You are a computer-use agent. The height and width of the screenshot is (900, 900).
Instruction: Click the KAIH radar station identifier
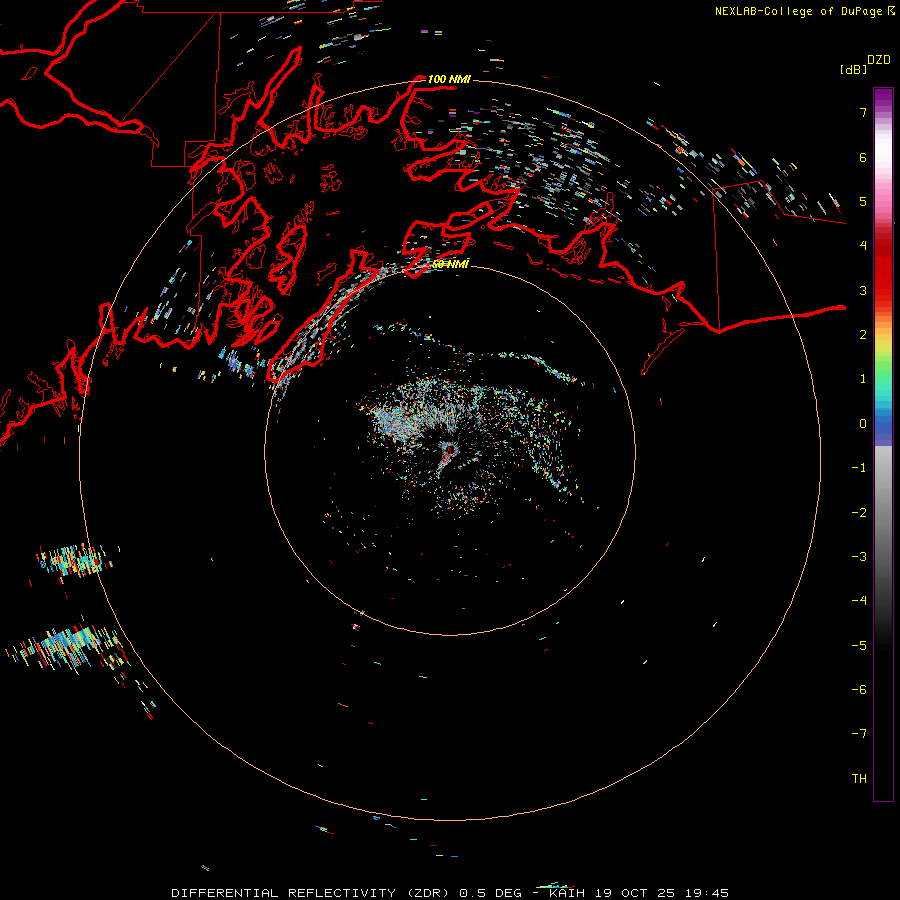(x=567, y=893)
